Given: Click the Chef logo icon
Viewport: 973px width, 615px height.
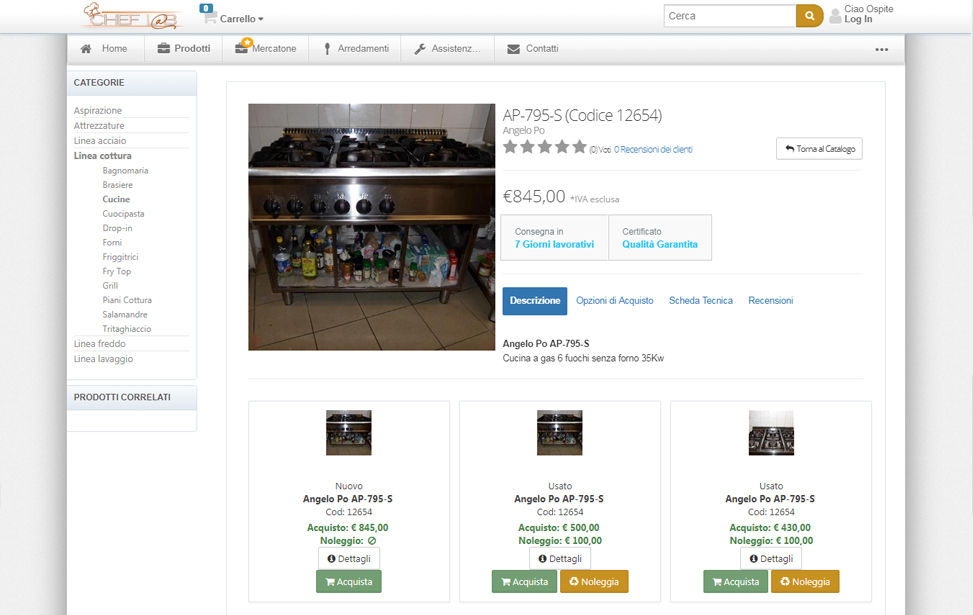Looking at the screenshot, I should pyautogui.click(x=132, y=16).
